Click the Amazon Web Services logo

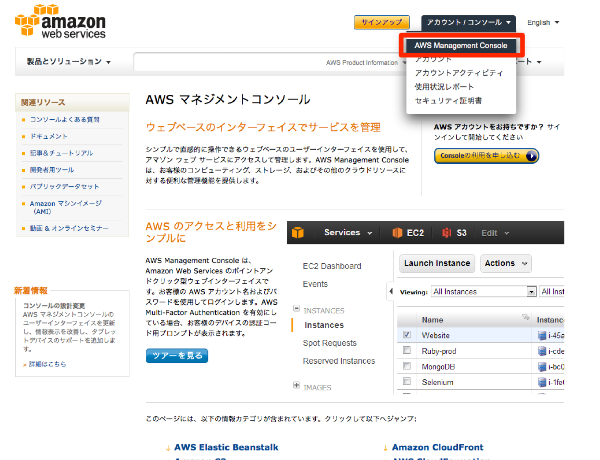point(60,21)
